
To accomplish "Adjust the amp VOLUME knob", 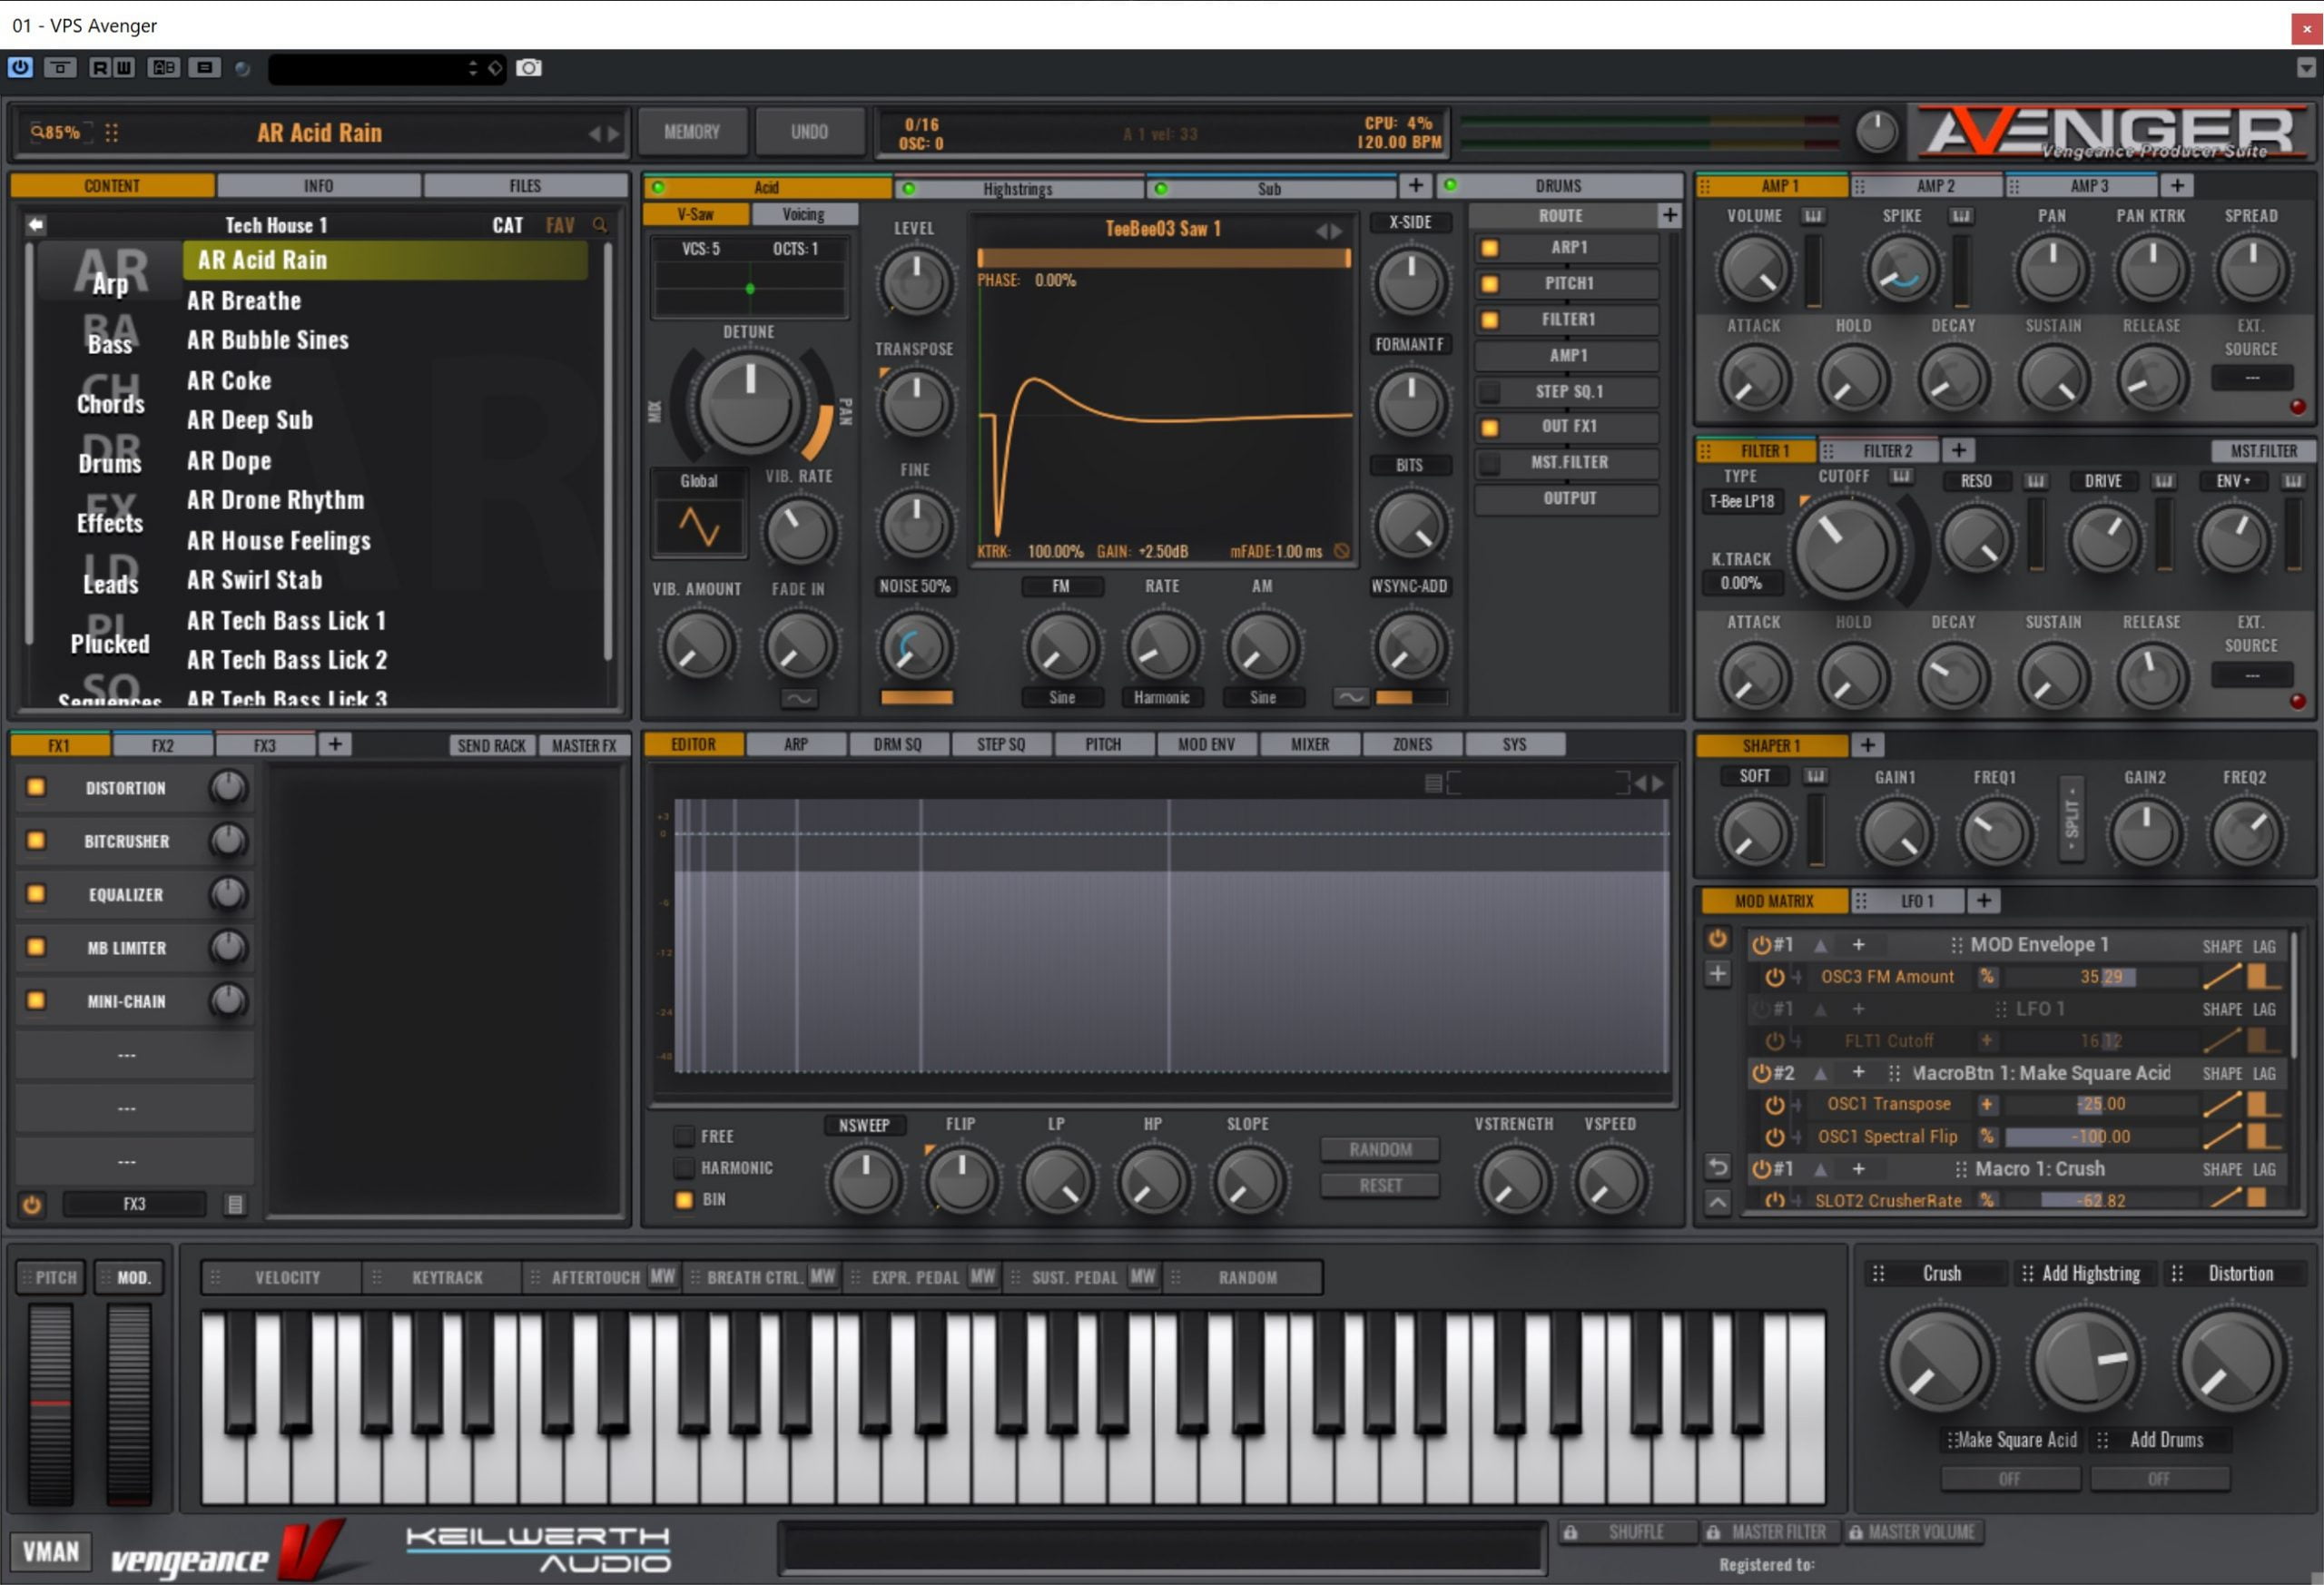I will (1754, 270).
